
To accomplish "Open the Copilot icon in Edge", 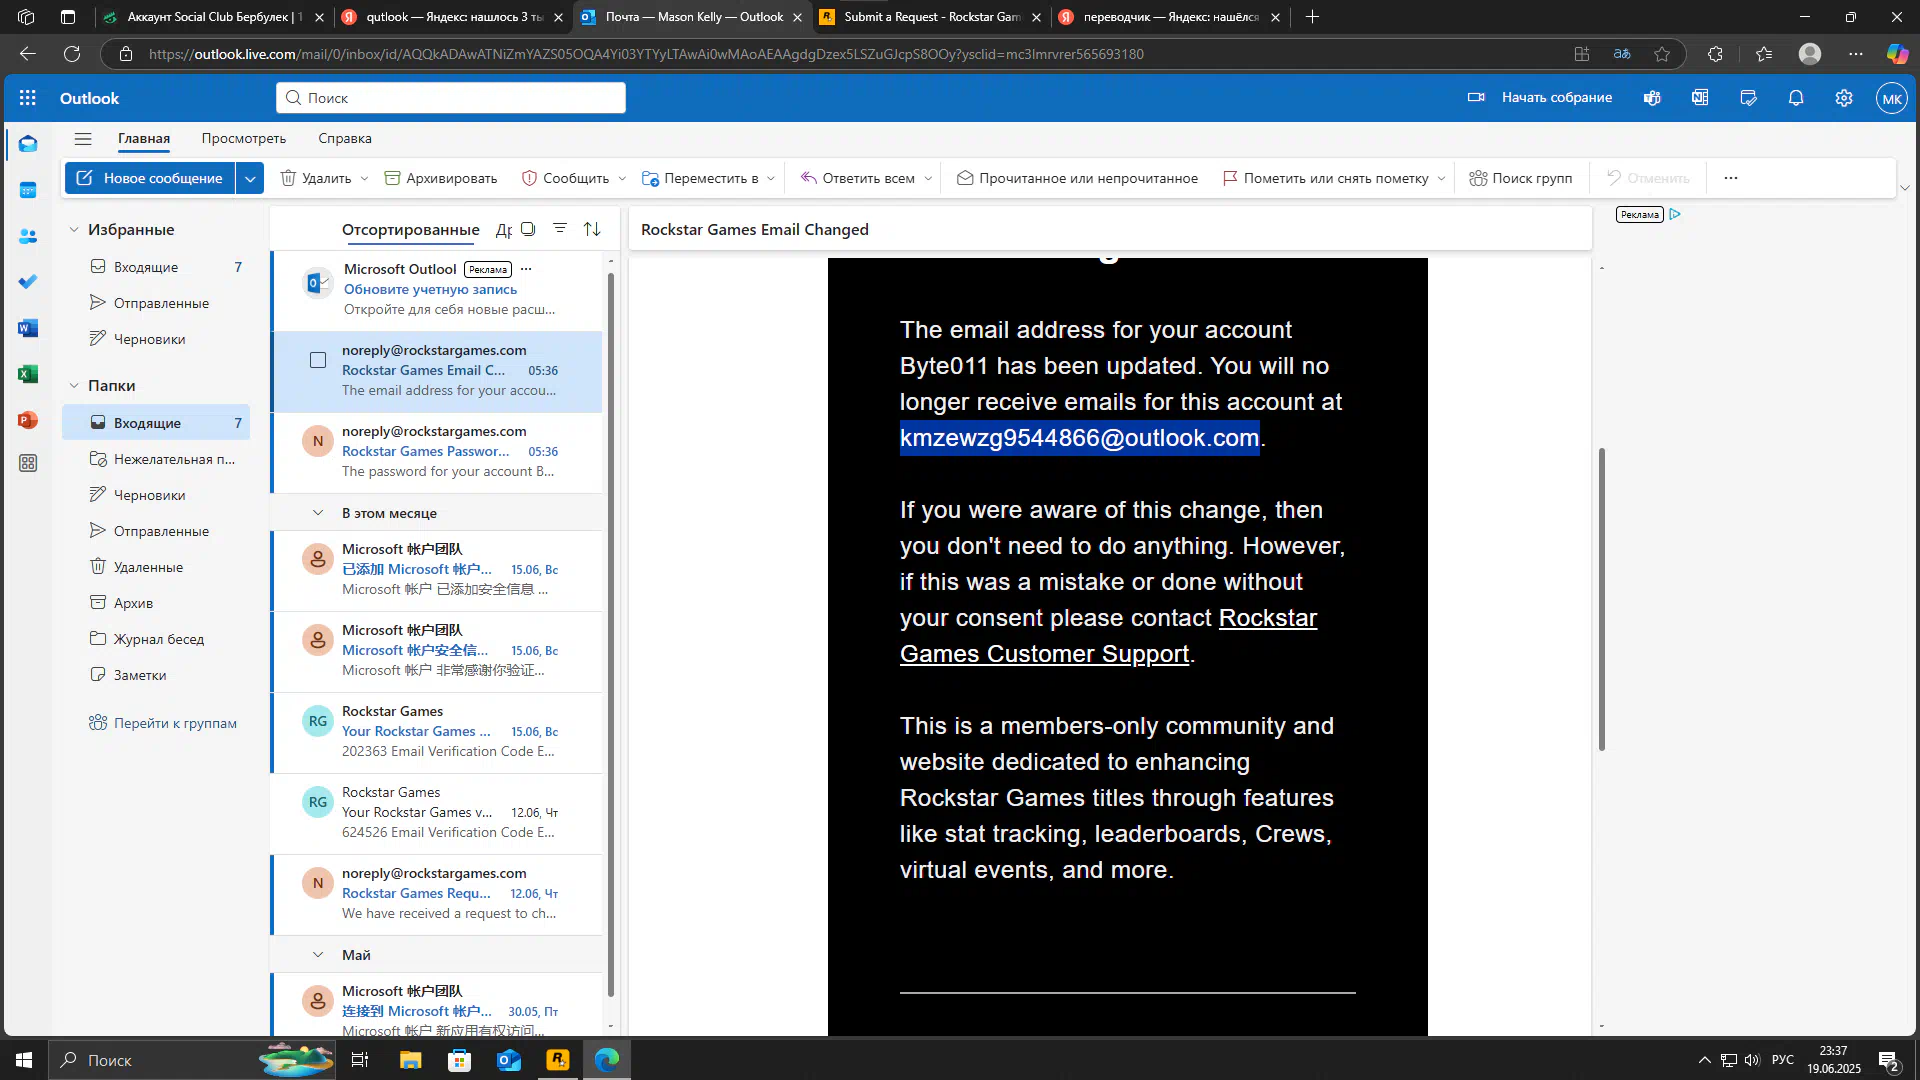I will pos(1897,54).
